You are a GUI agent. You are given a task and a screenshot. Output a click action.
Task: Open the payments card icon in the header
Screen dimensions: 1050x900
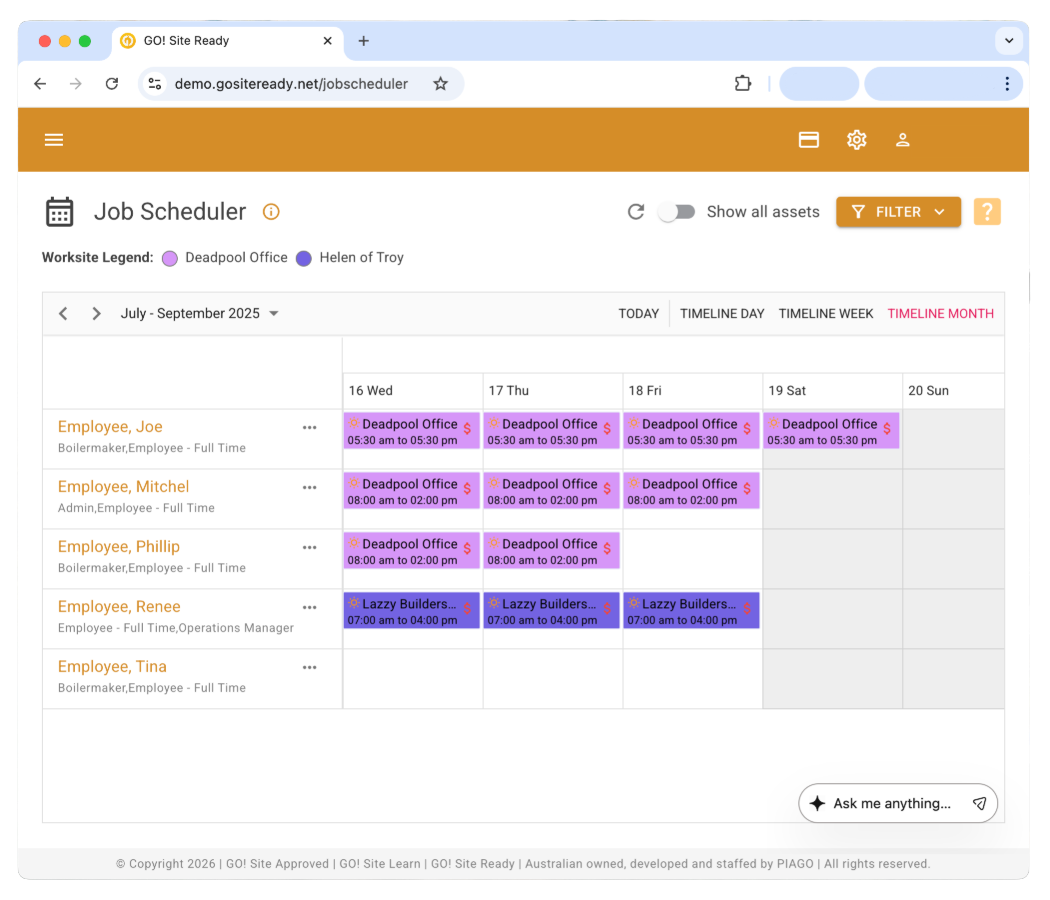click(x=809, y=140)
